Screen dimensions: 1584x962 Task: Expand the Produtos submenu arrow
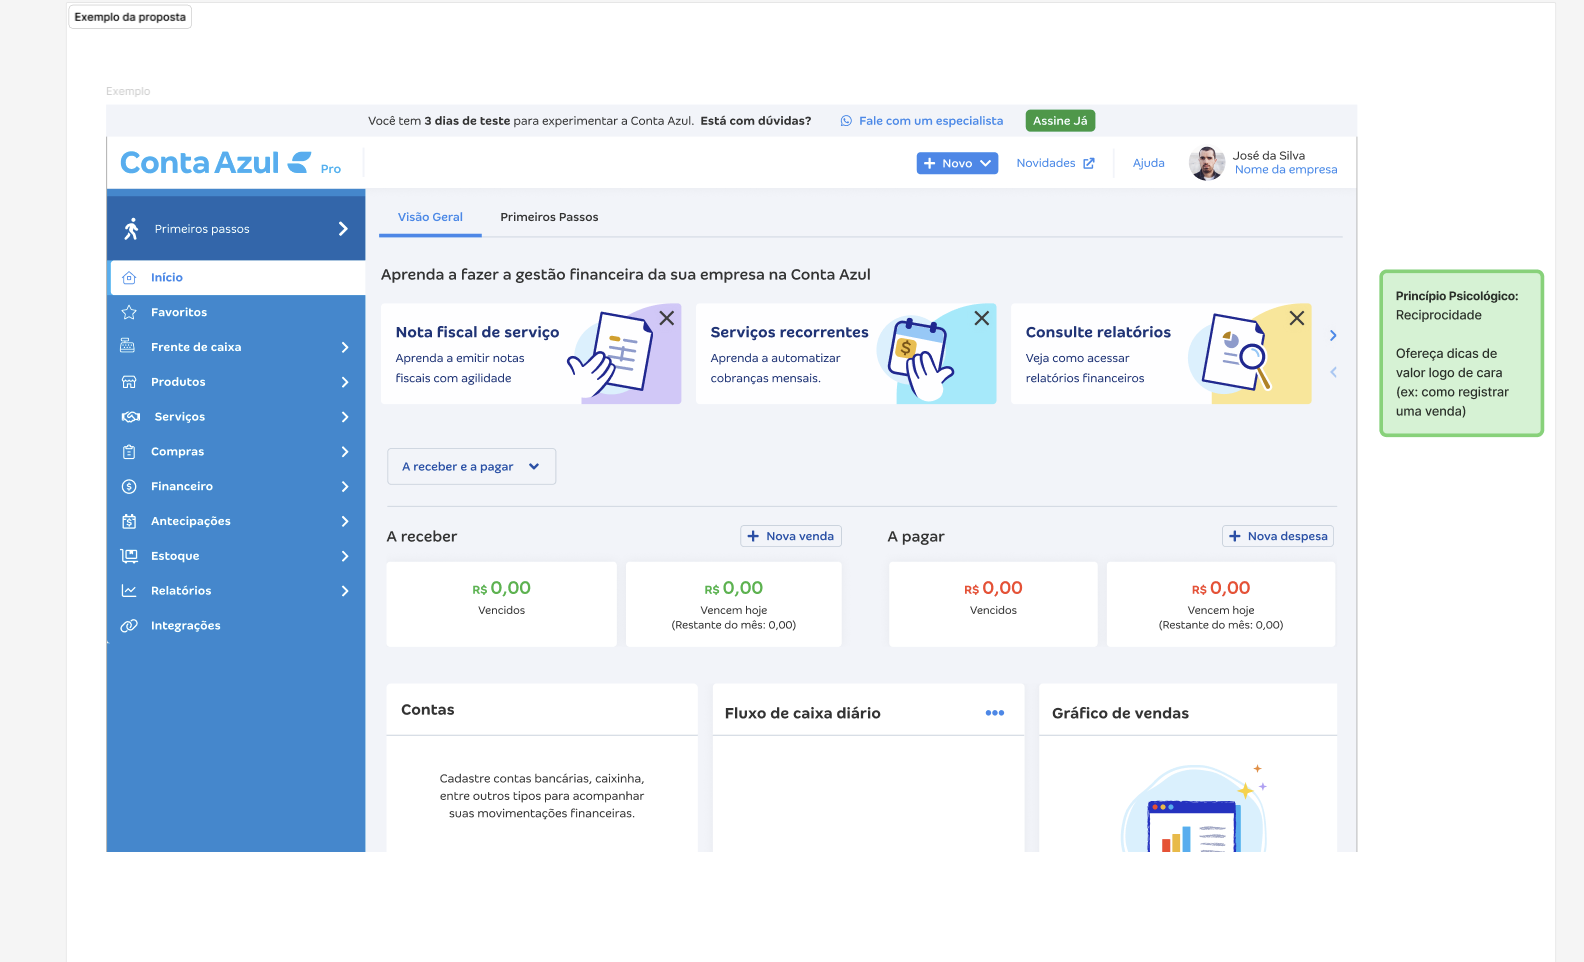(345, 382)
